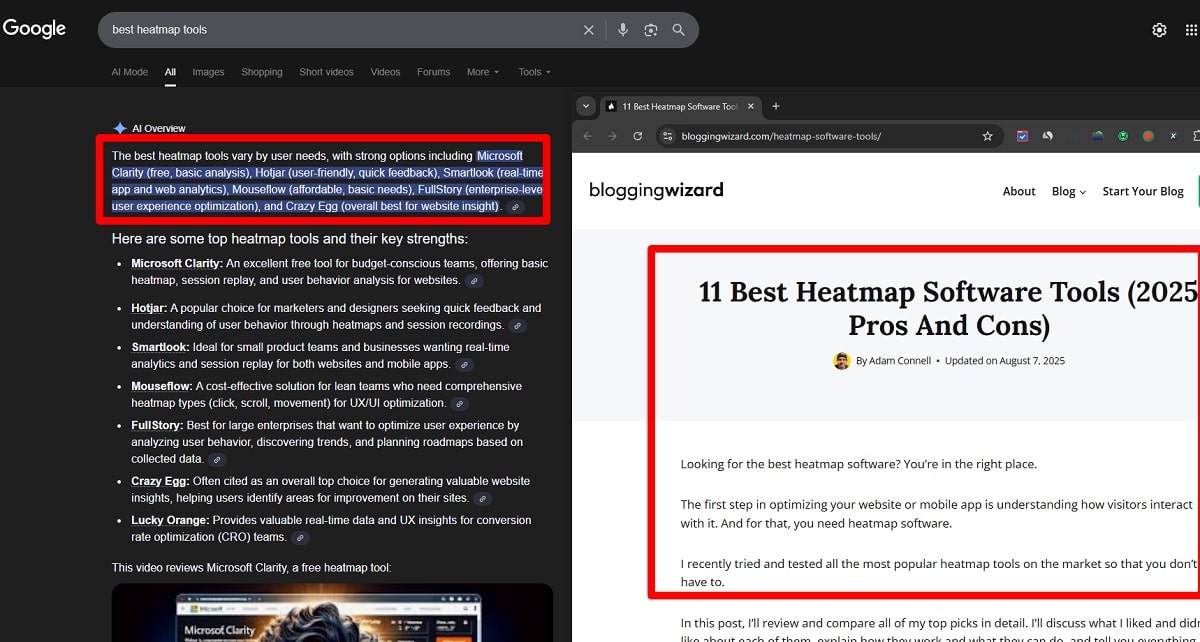This screenshot has height=642, width=1200.
Task: Open the About page on bloggingwizard
Action: click(1019, 191)
